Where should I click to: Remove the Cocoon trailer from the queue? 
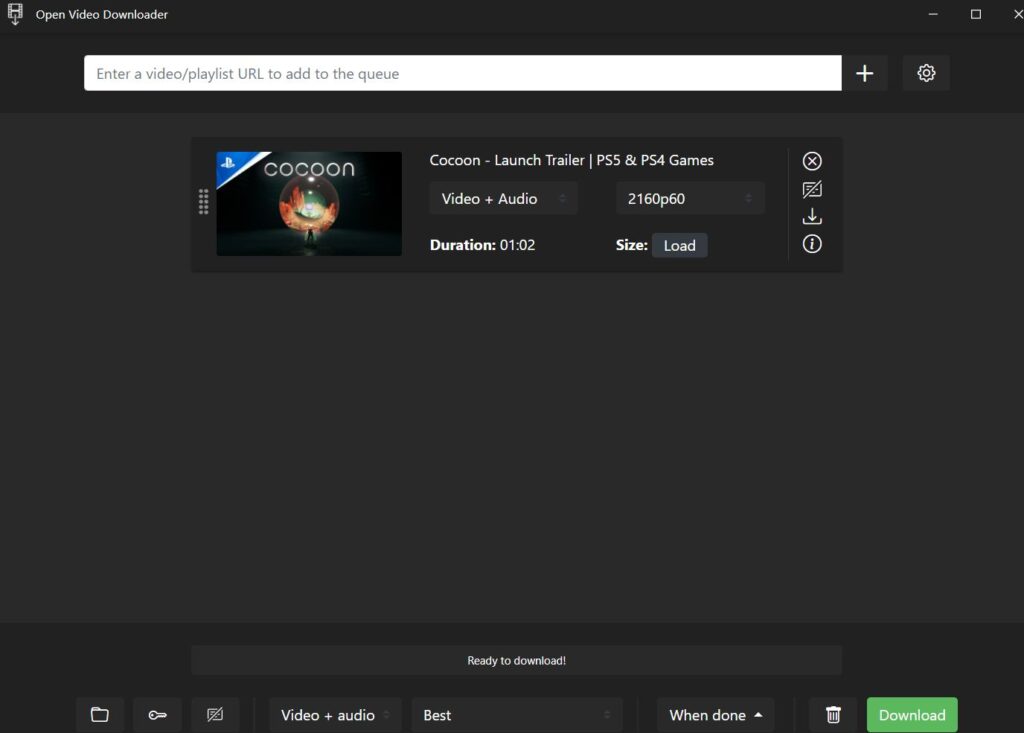812,160
